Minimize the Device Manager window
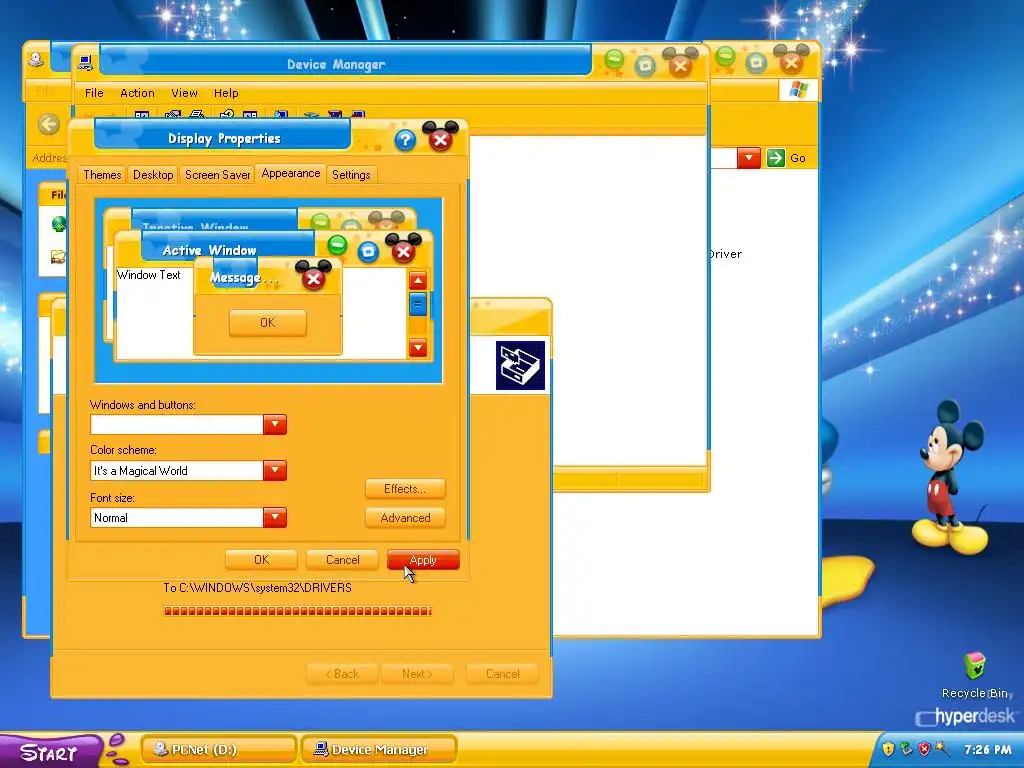1024x768 pixels. click(614, 60)
